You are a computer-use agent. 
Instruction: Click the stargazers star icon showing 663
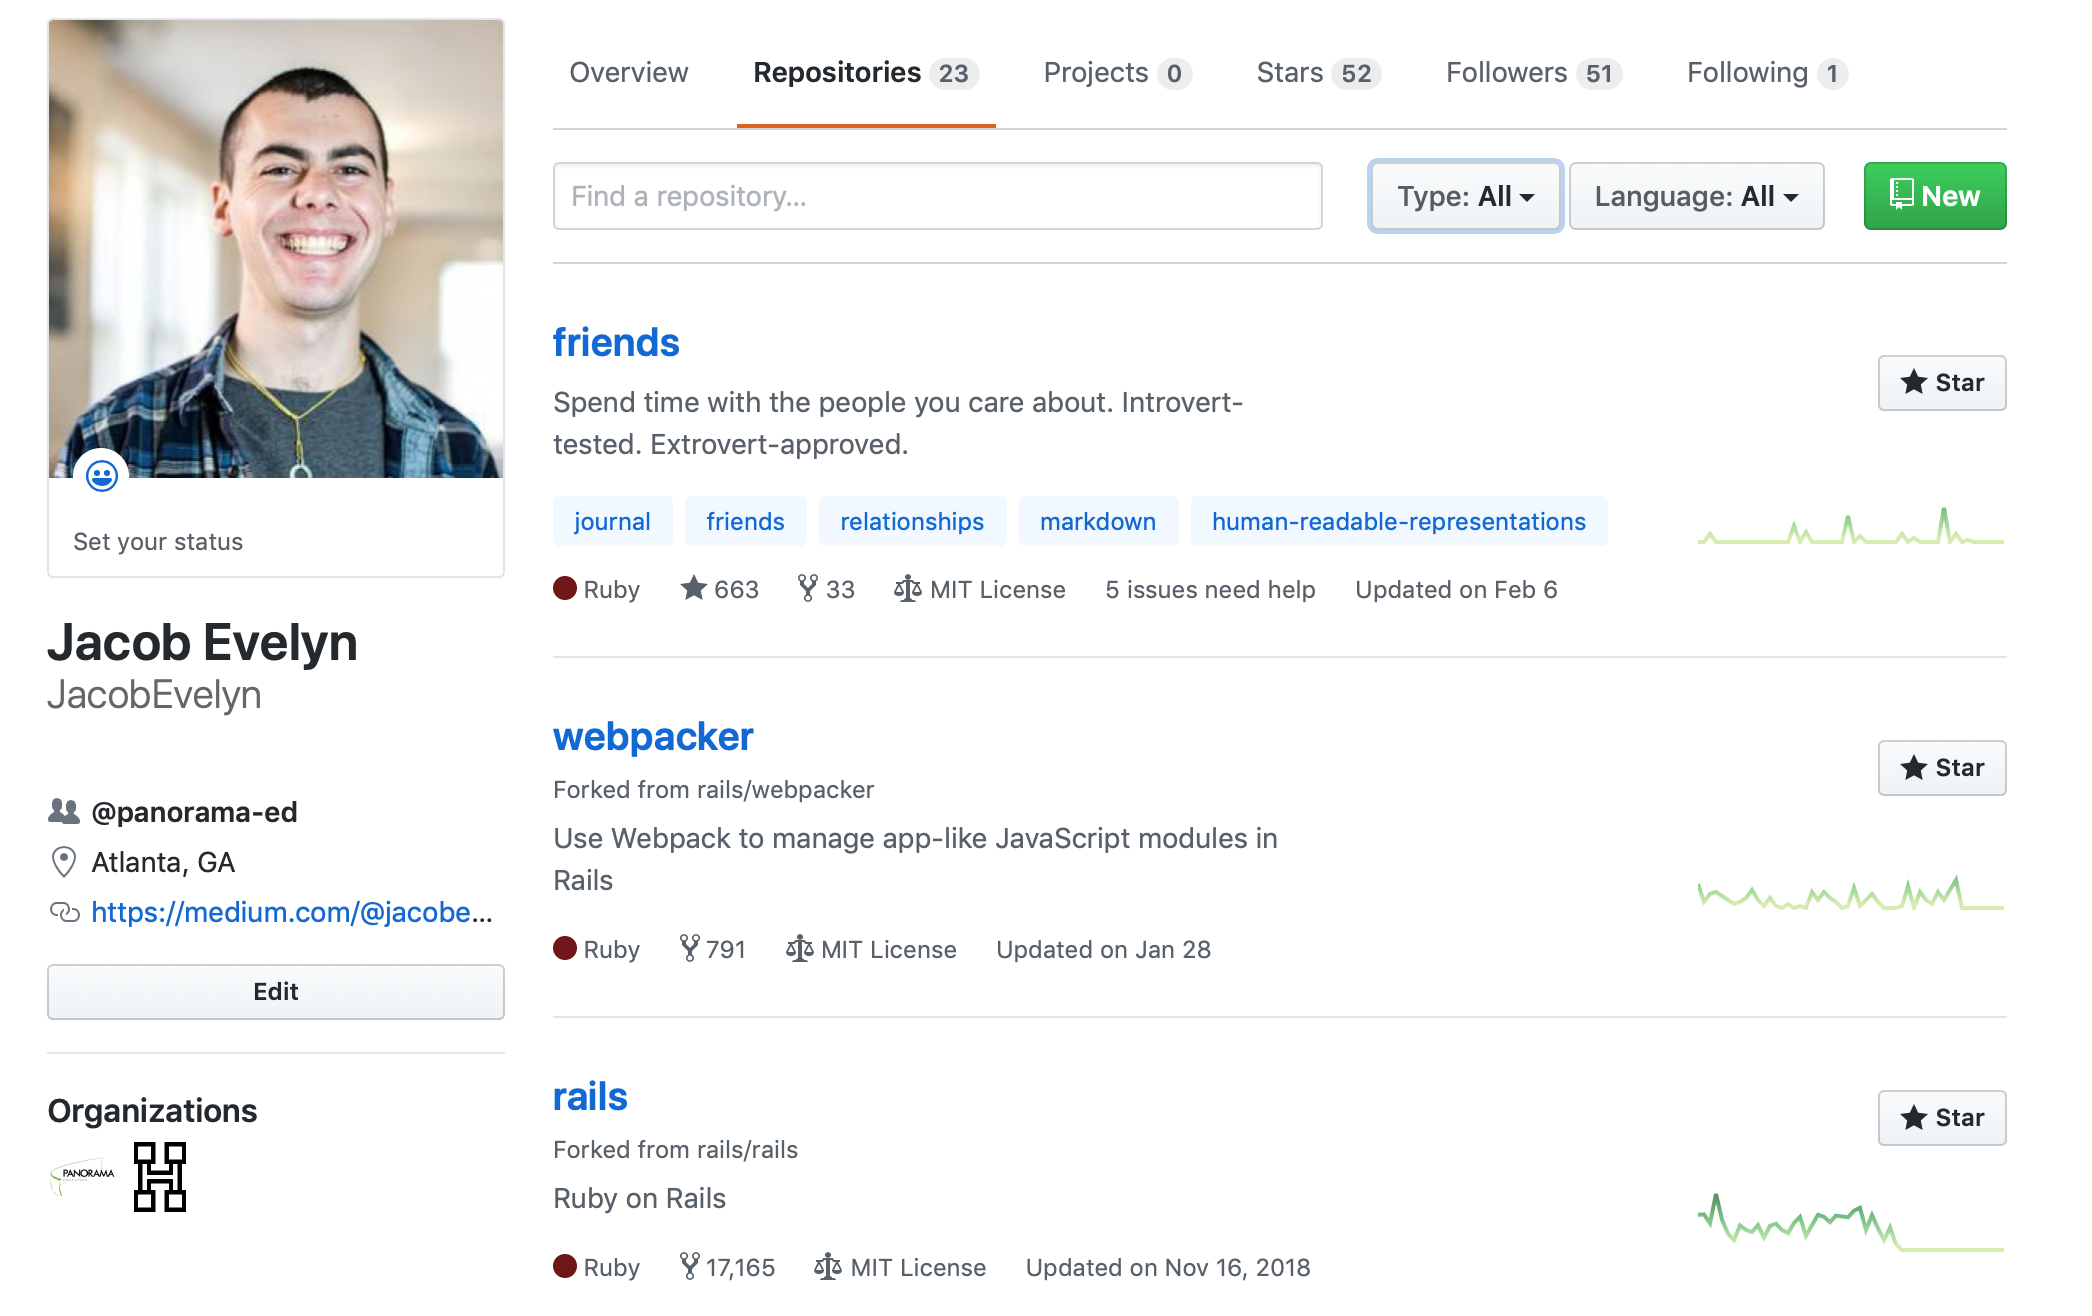pyautogui.click(x=693, y=588)
